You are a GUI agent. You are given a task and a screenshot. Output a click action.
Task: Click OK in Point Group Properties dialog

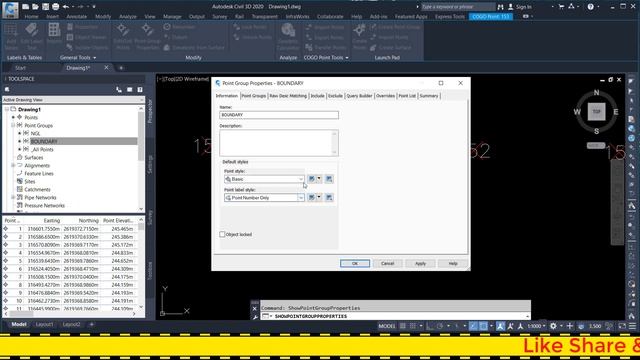355,264
